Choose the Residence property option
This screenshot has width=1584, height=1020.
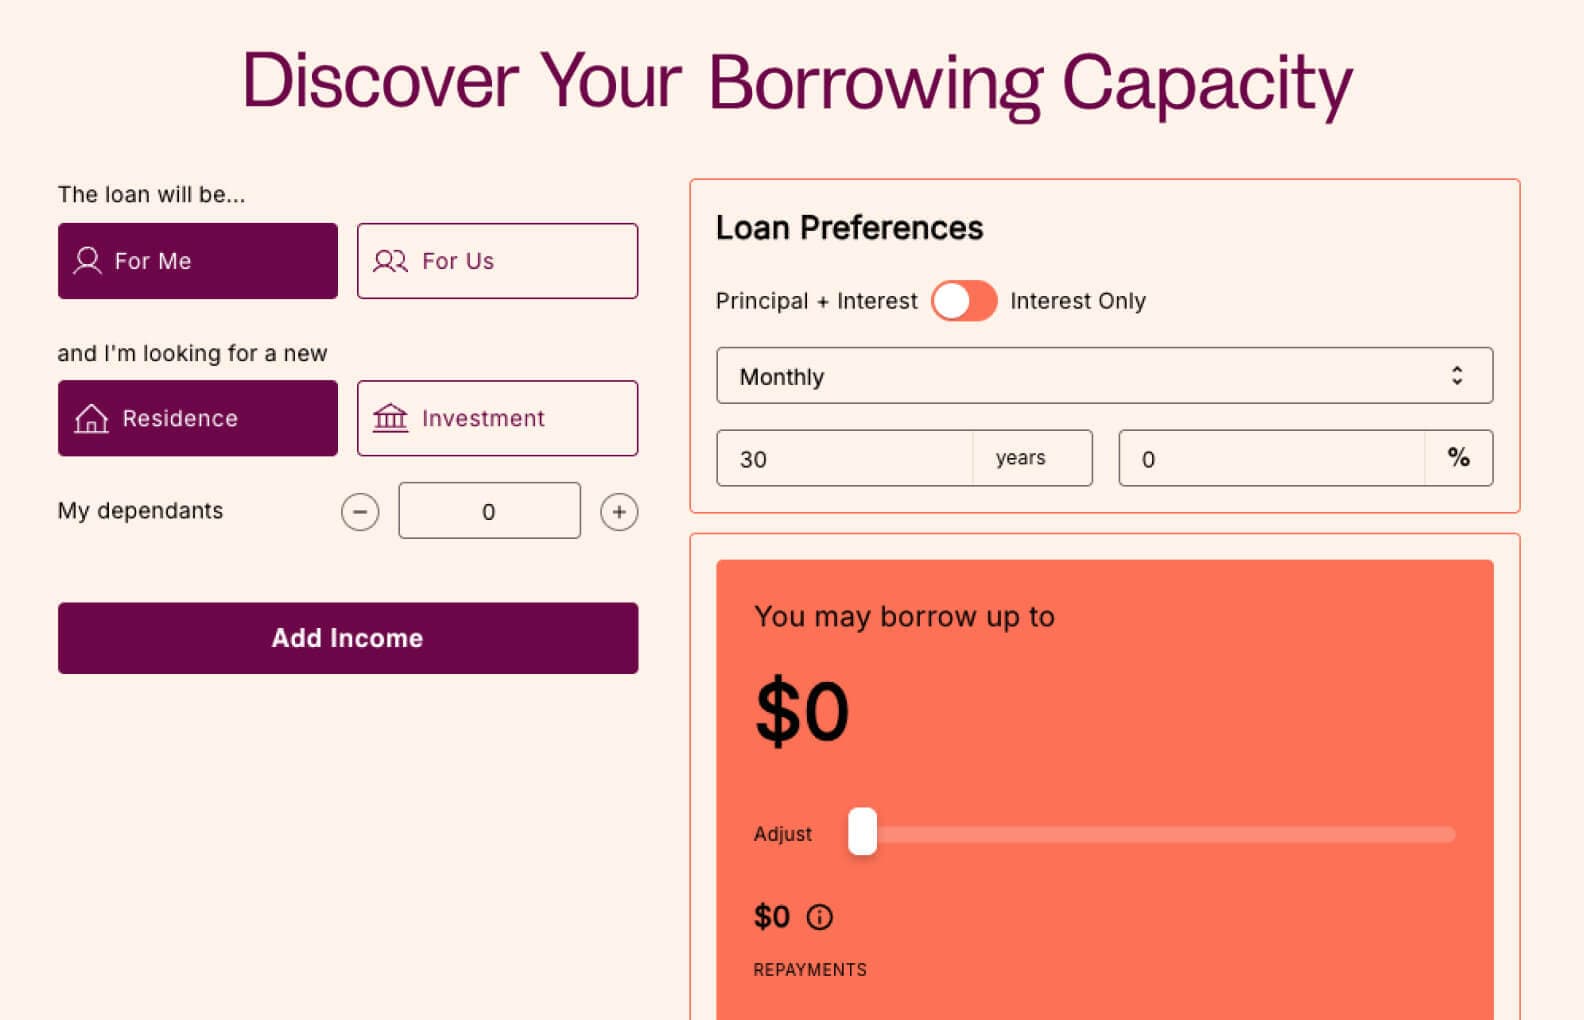198,418
